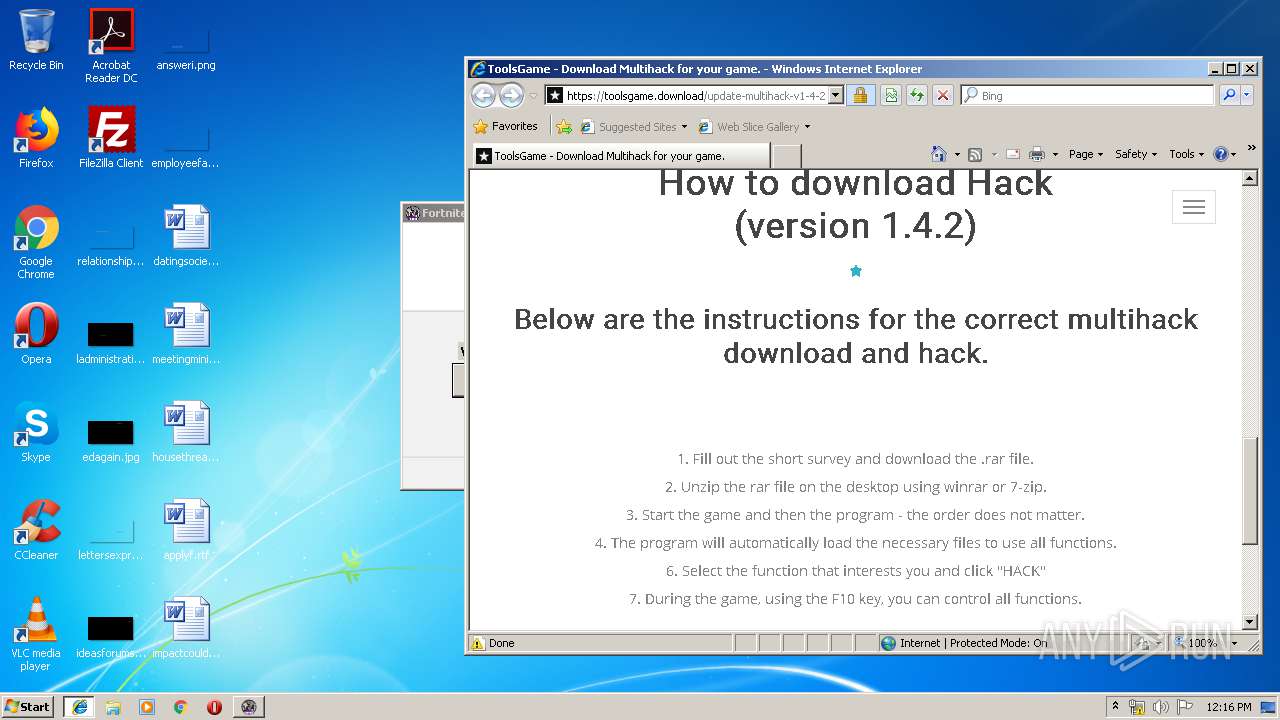This screenshot has height=720, width=1280.
Task: Select the datingsocie... Word document icon
Action: pyautogui.click(x=186, y=235)
